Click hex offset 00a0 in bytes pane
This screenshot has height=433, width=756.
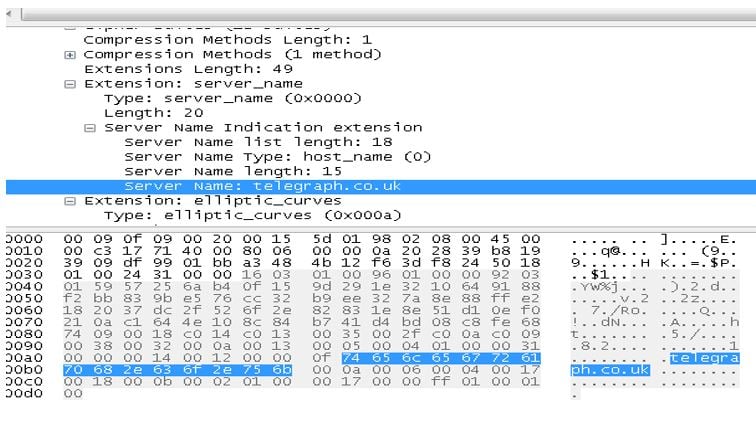point(24,358)
